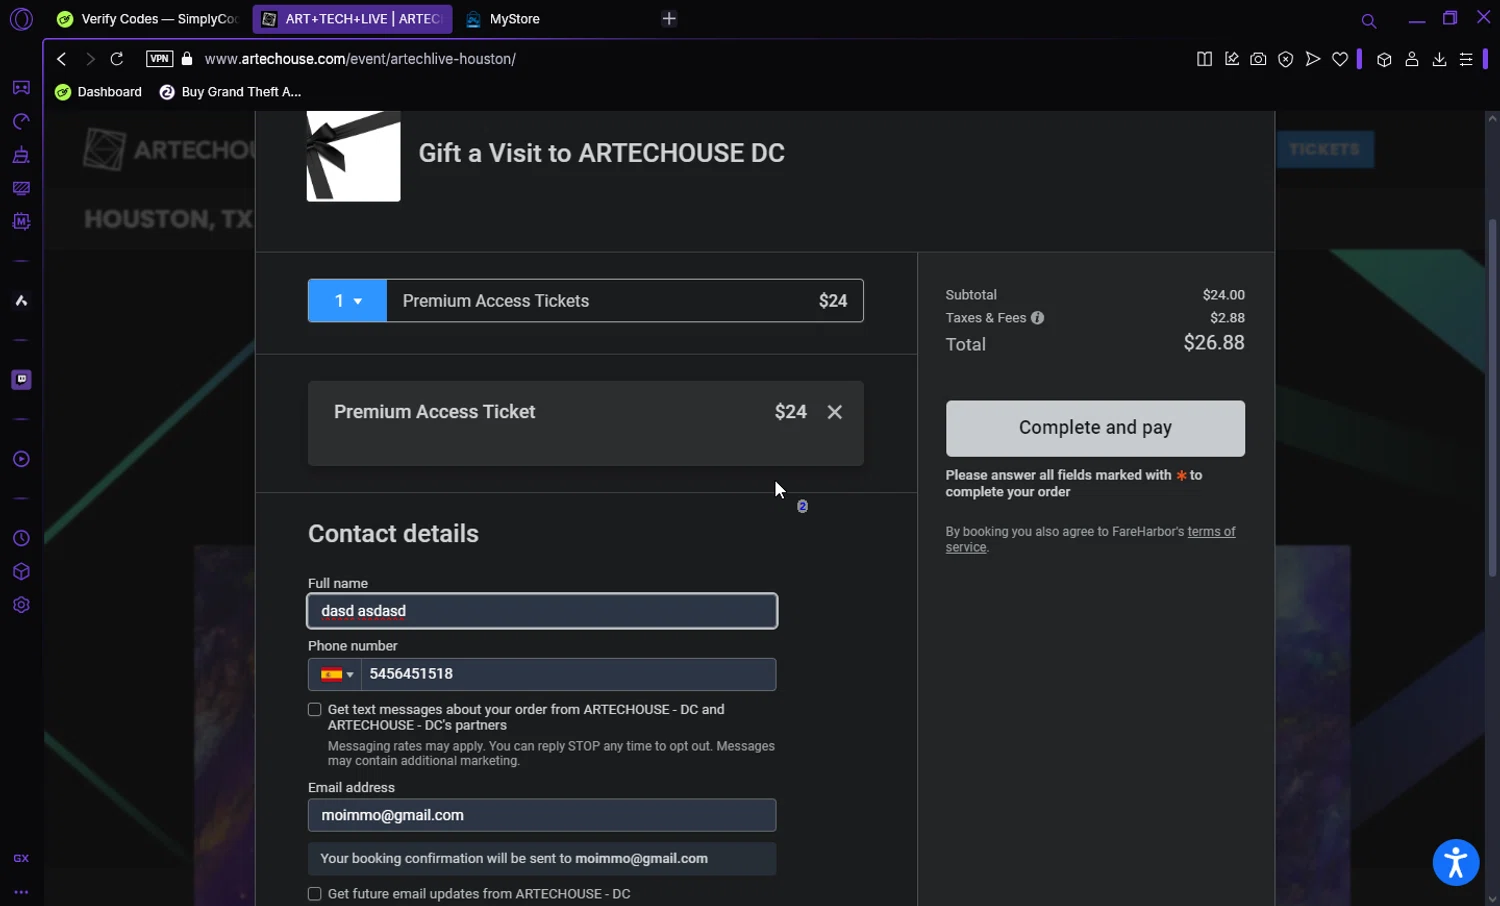Open Easy Setup sliders icon
1500x906 pixels.
1466,59
